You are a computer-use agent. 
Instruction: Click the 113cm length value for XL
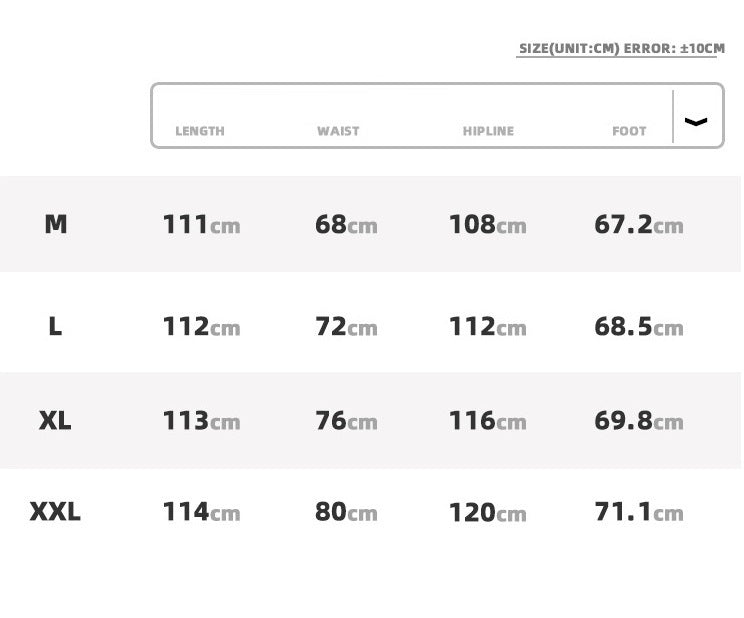201,421
